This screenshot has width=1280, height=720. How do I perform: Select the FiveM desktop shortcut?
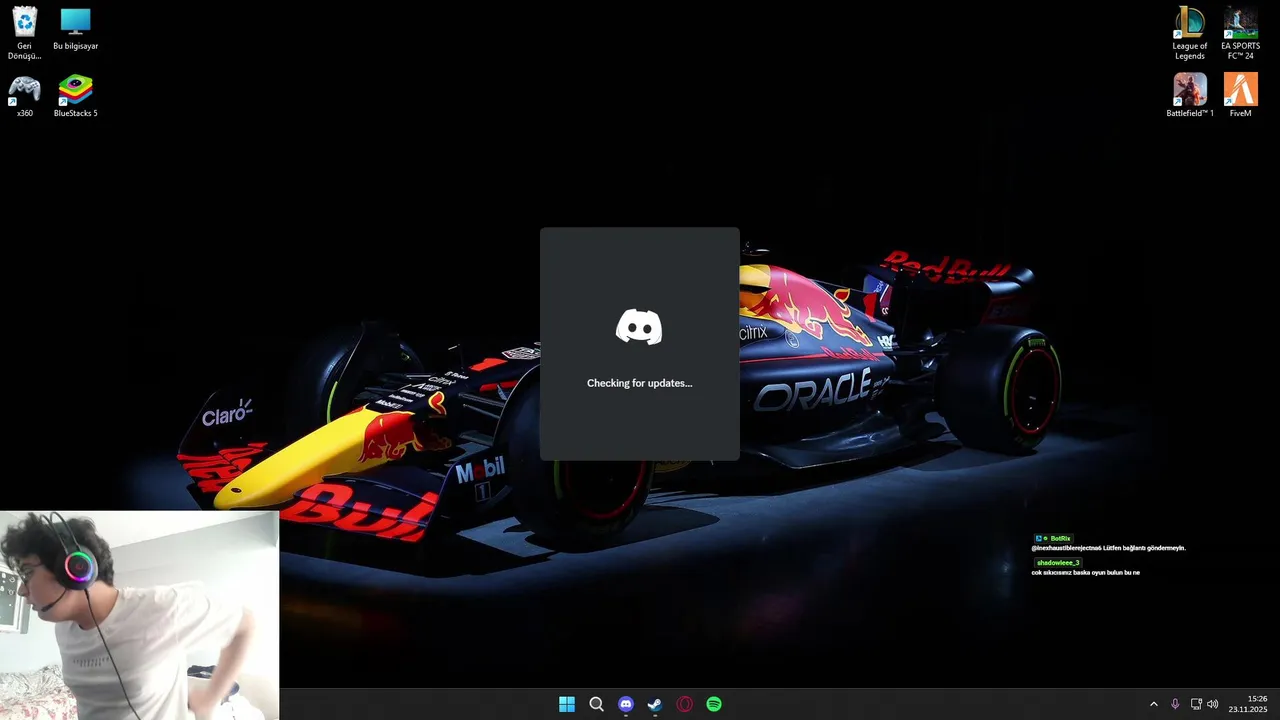1241,96
